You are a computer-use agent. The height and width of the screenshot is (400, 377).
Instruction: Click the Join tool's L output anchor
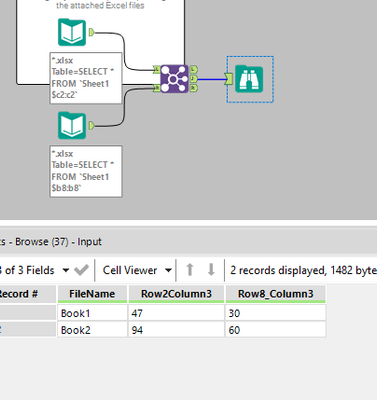(x=194, y=69)
